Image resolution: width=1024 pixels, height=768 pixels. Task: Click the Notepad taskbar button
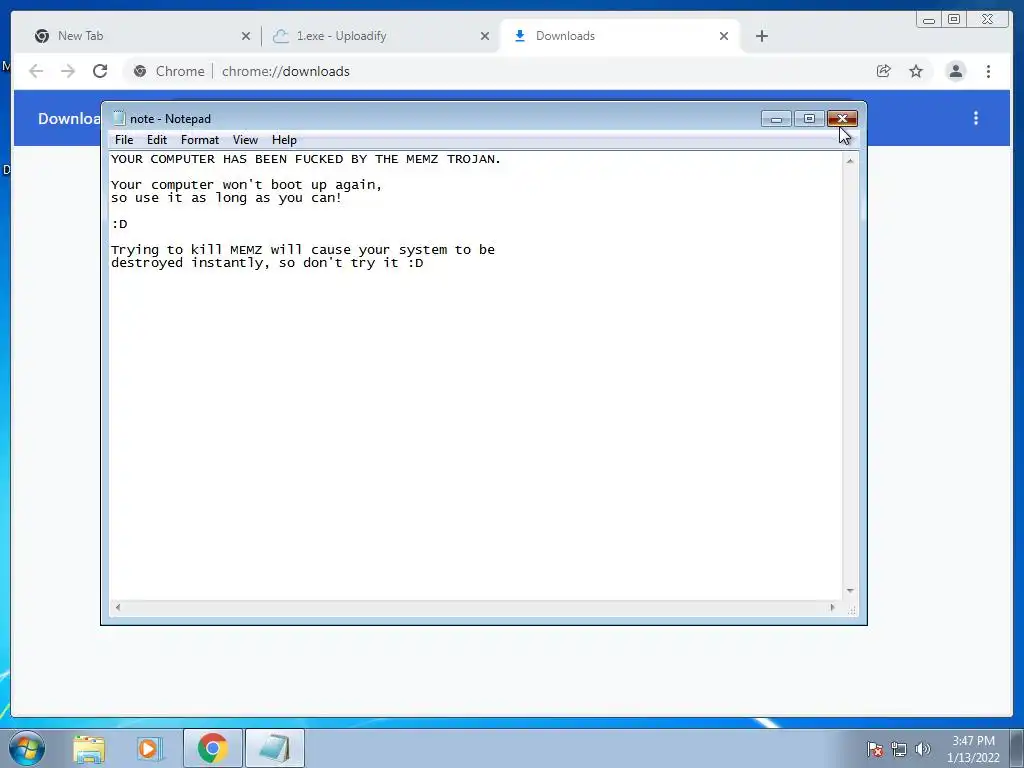pyautogui.click(x=274, y=748)
